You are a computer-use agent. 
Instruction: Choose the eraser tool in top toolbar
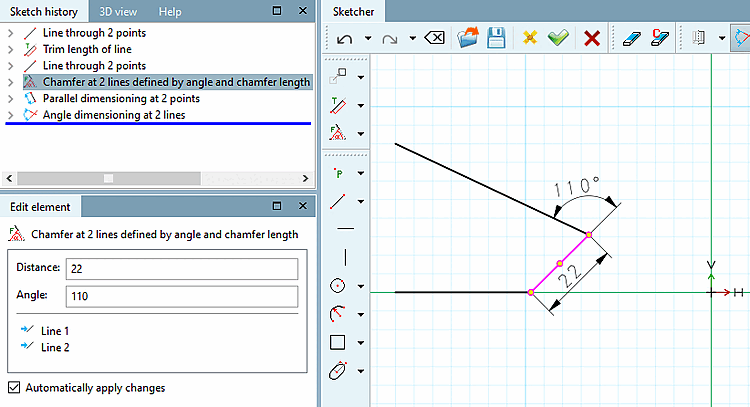point(631,38)
